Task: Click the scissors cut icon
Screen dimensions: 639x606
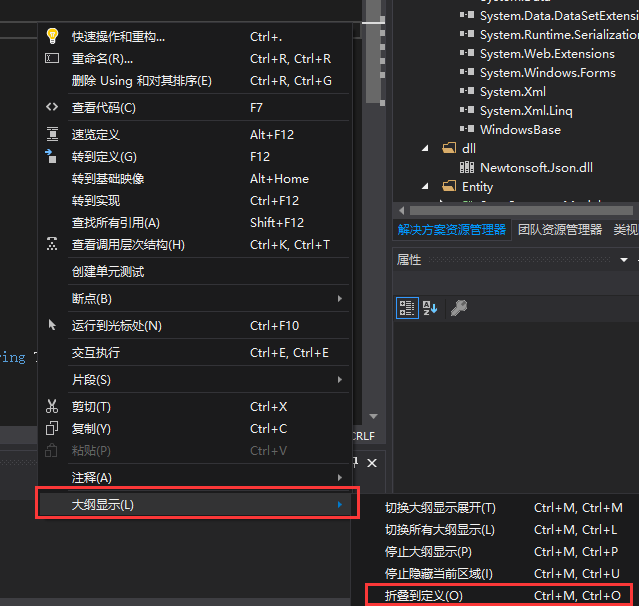Action: (52, 406)
